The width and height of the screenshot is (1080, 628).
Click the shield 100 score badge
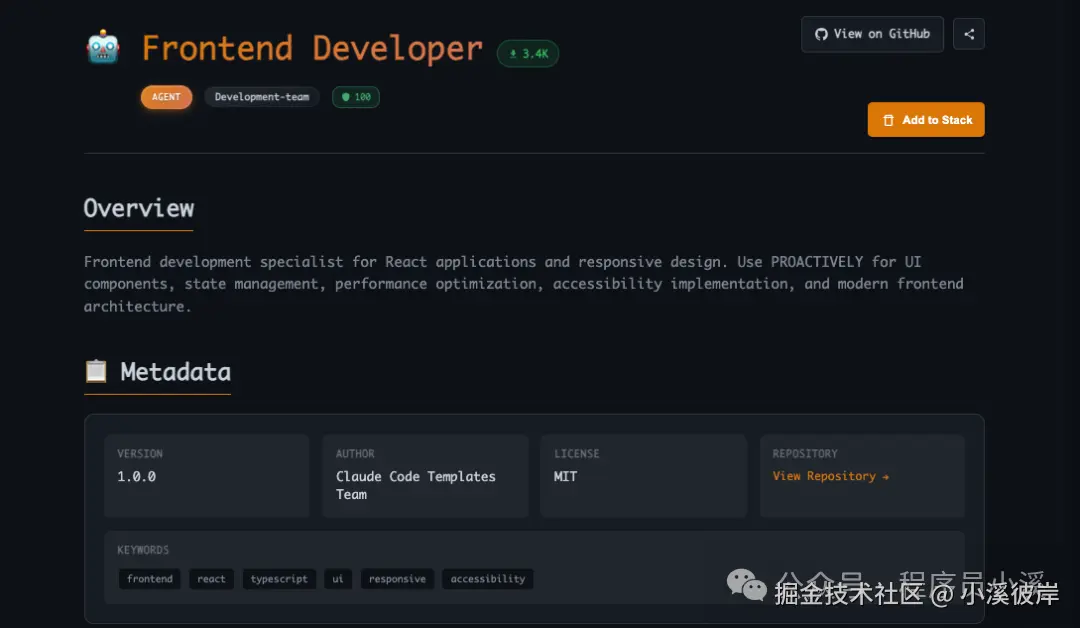click(x=356, y=97)
